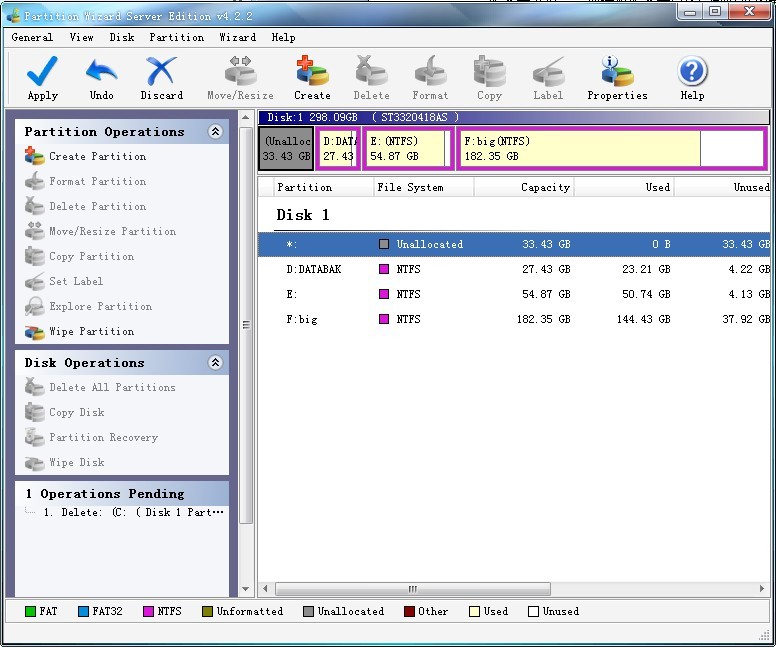Click the Used column header
Screen dimensions: 776x647
pyautogui.click(x=624, y=187)
